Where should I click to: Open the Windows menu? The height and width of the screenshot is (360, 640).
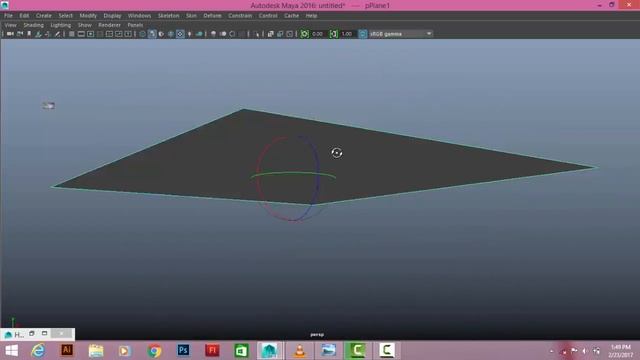139,16
